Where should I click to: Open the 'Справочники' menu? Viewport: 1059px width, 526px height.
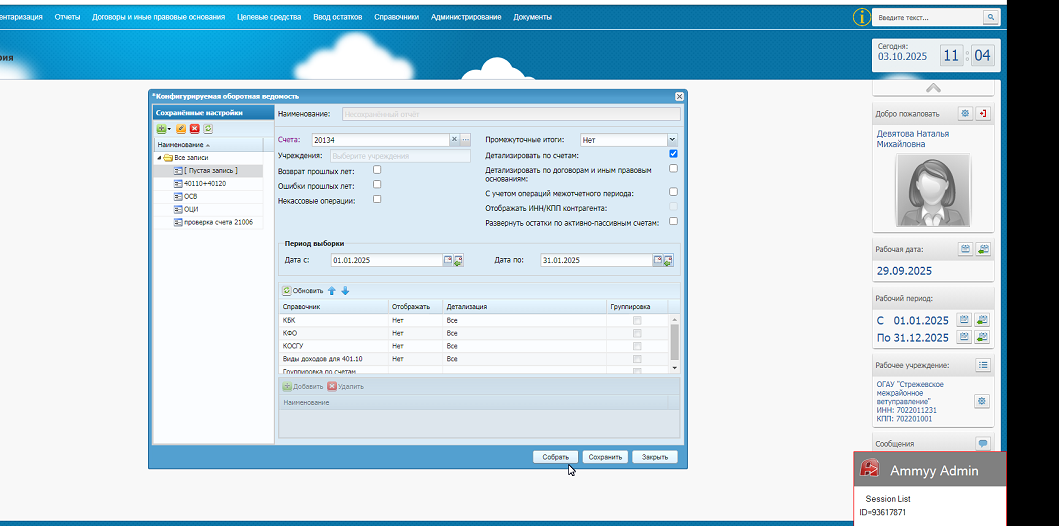pyautogui.click(x=396, y=17)
